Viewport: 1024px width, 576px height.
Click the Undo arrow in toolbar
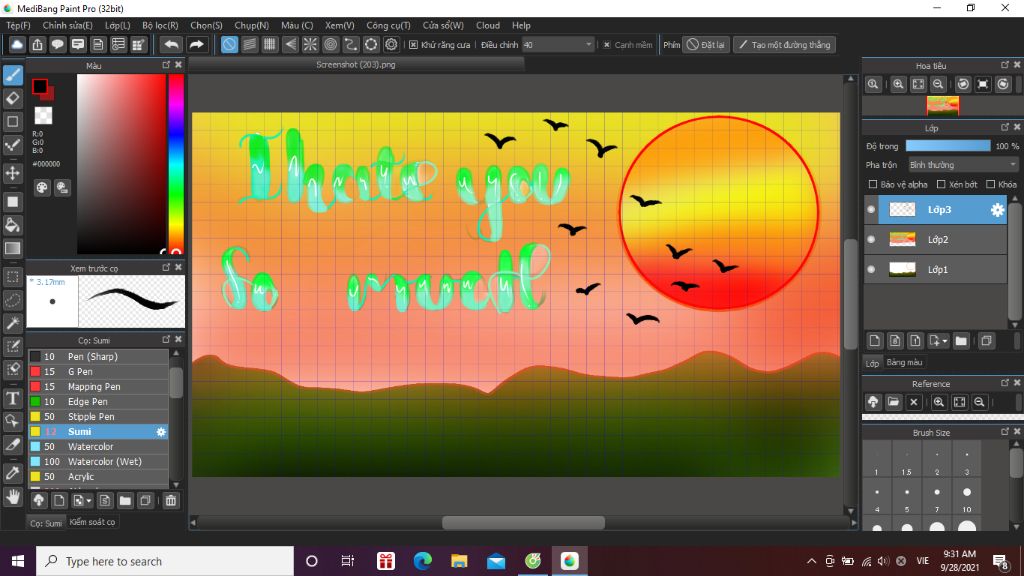pyautogui.click(x=171, y=44)
